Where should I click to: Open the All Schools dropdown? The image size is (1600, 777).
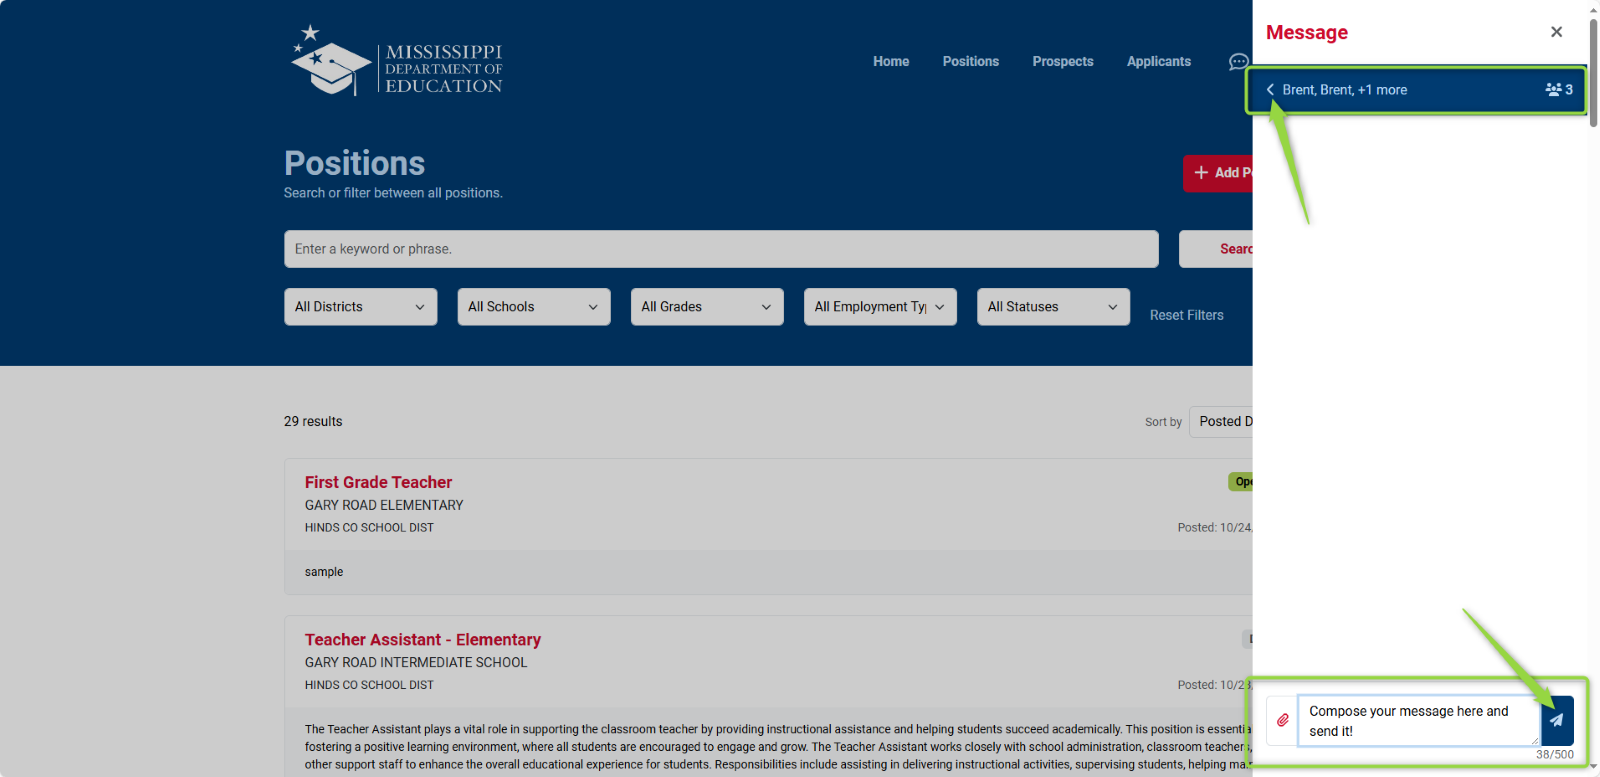coord(533,307)
